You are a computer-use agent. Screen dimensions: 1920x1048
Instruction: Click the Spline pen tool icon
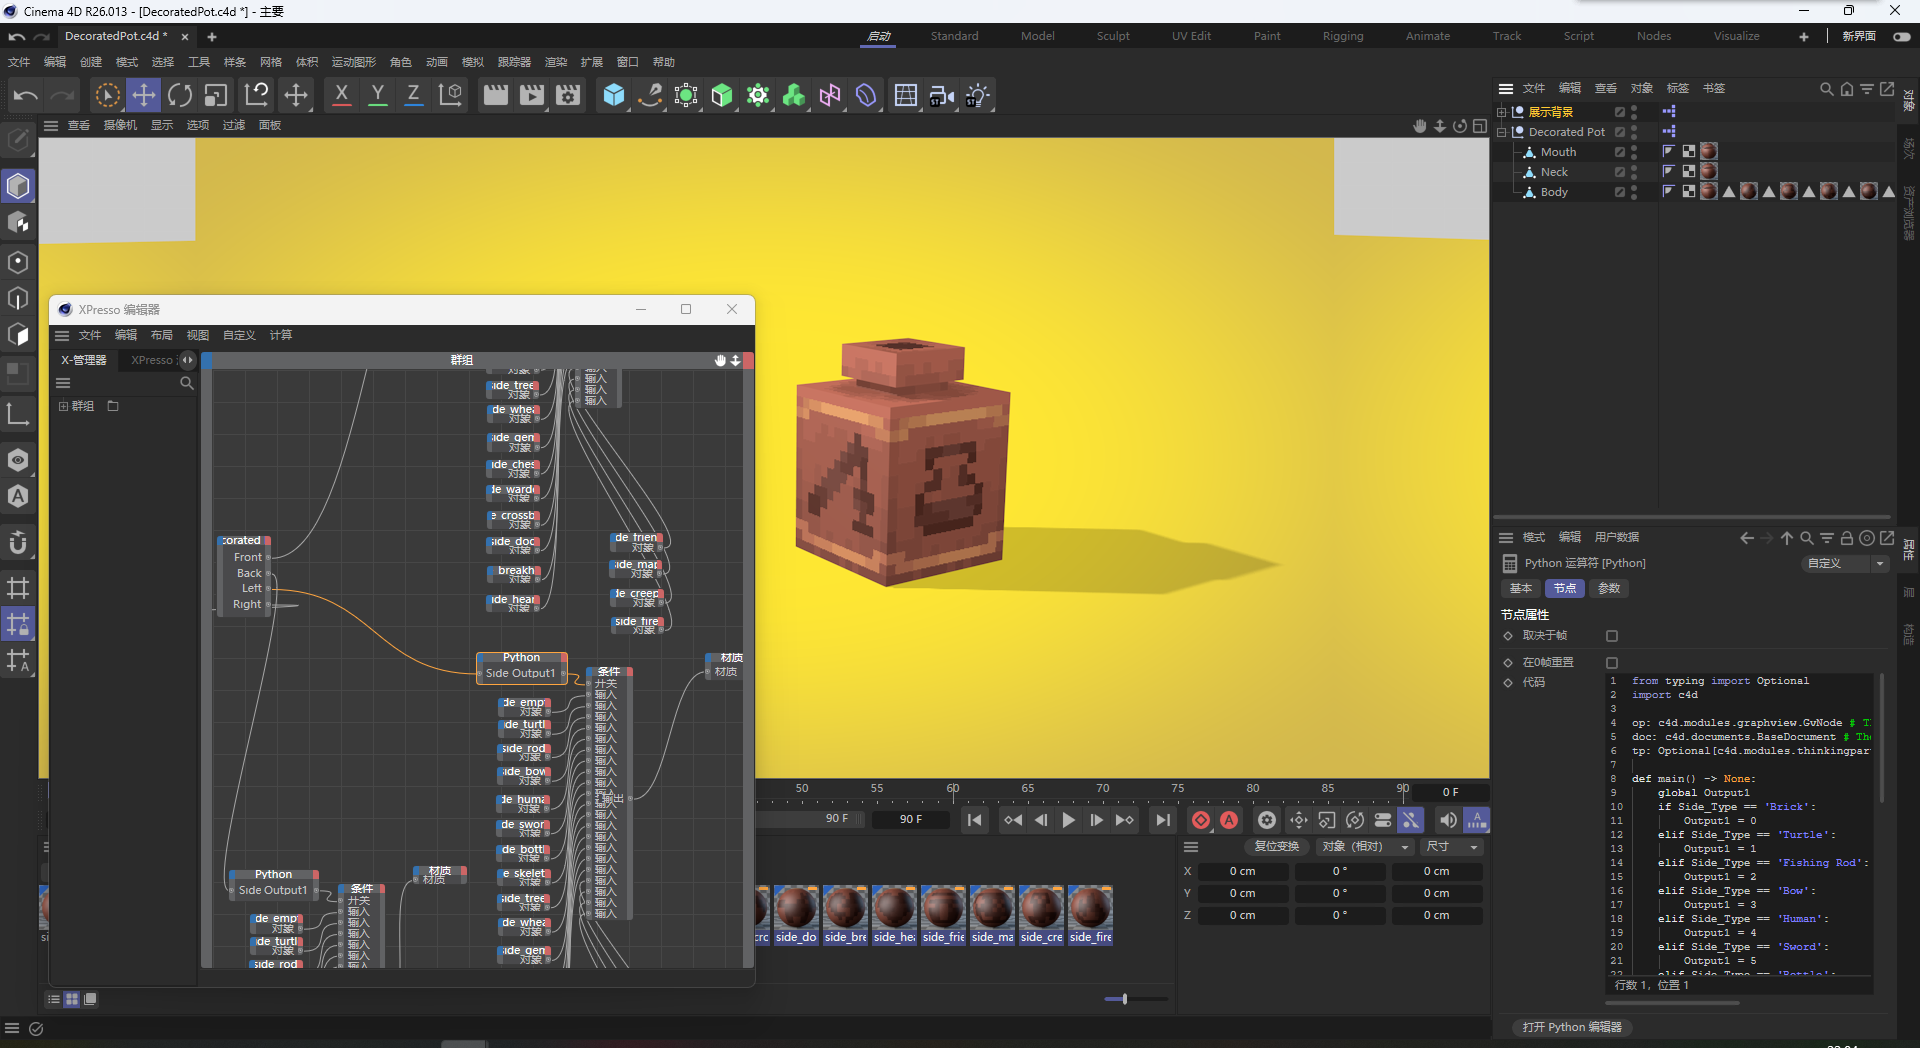[x=650, y=95]
